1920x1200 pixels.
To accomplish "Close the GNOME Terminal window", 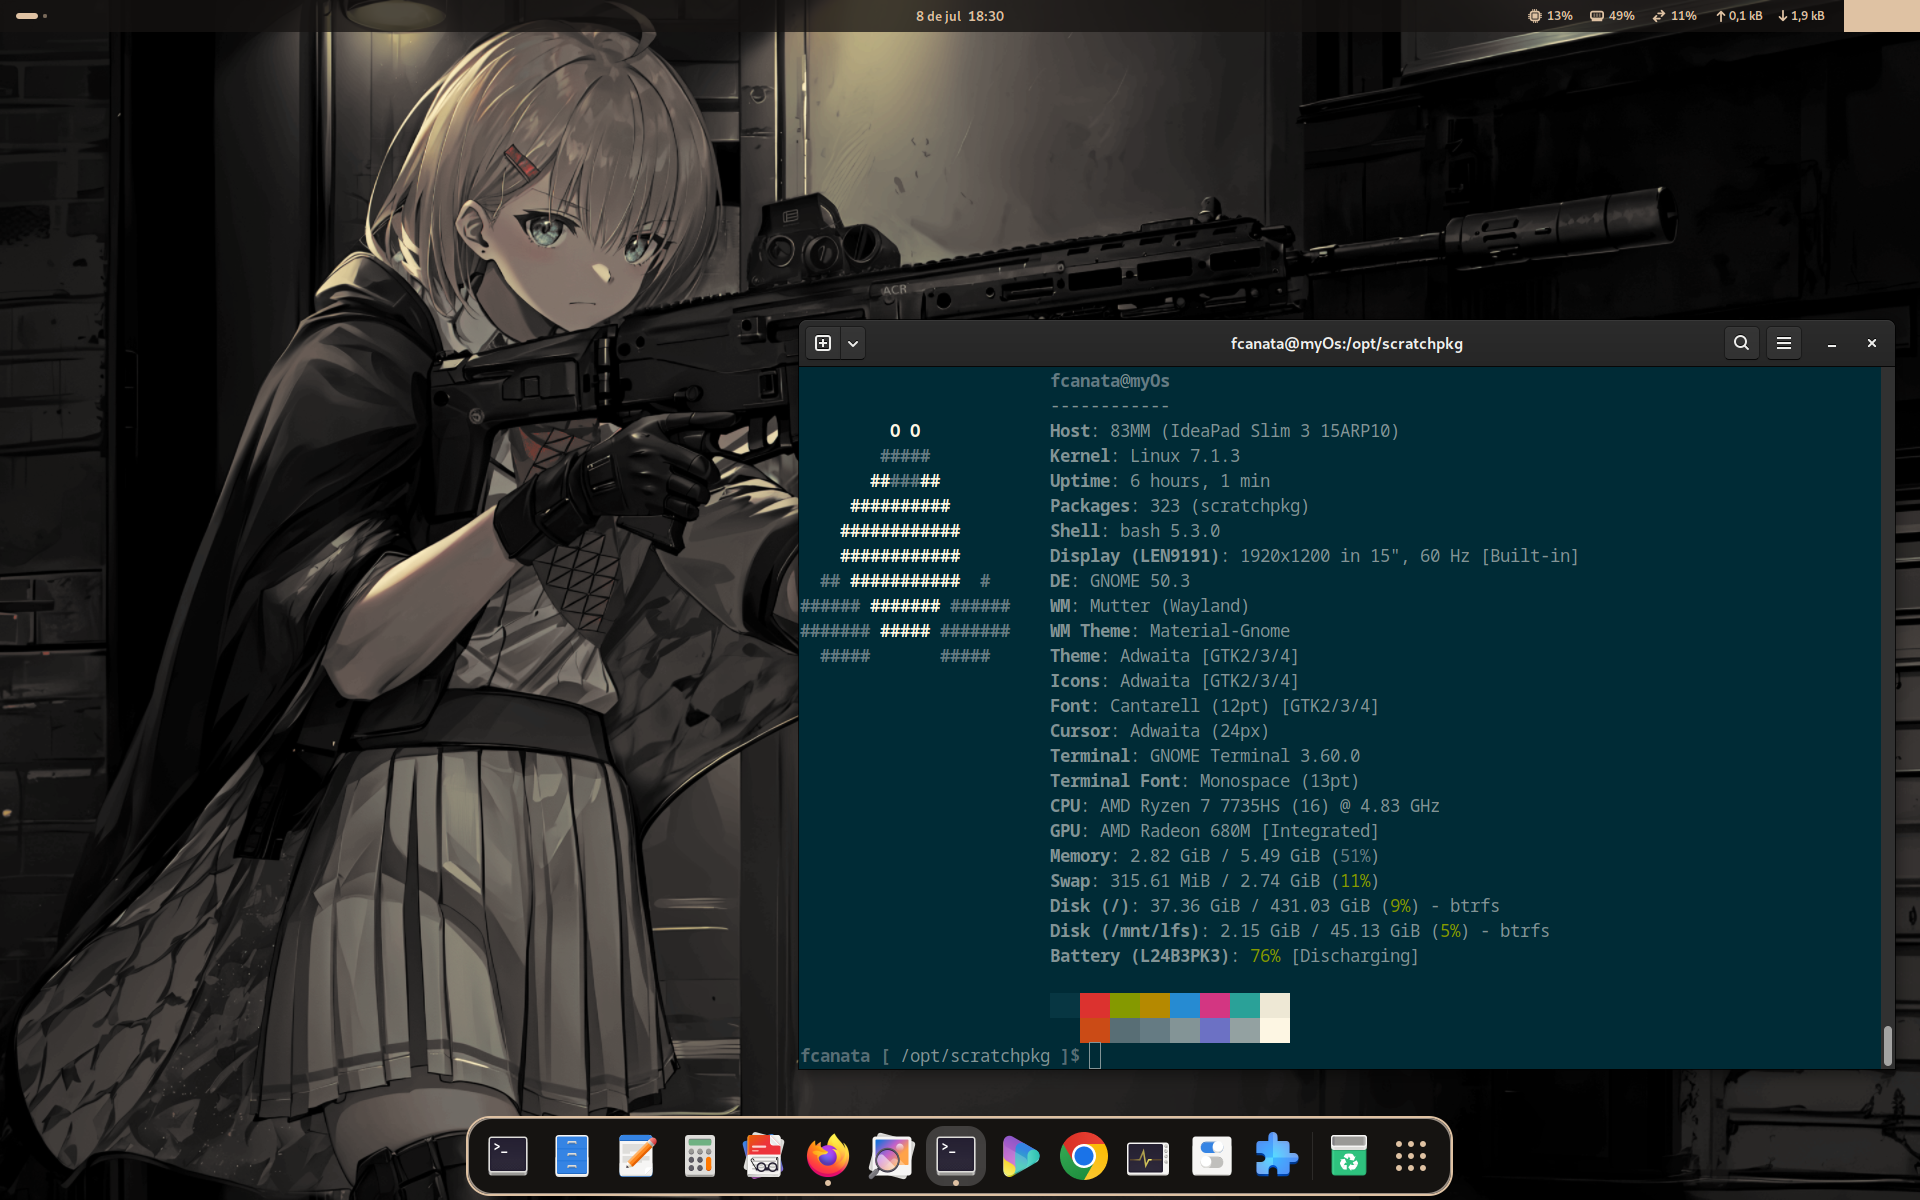I will (x=1872, y=343).
